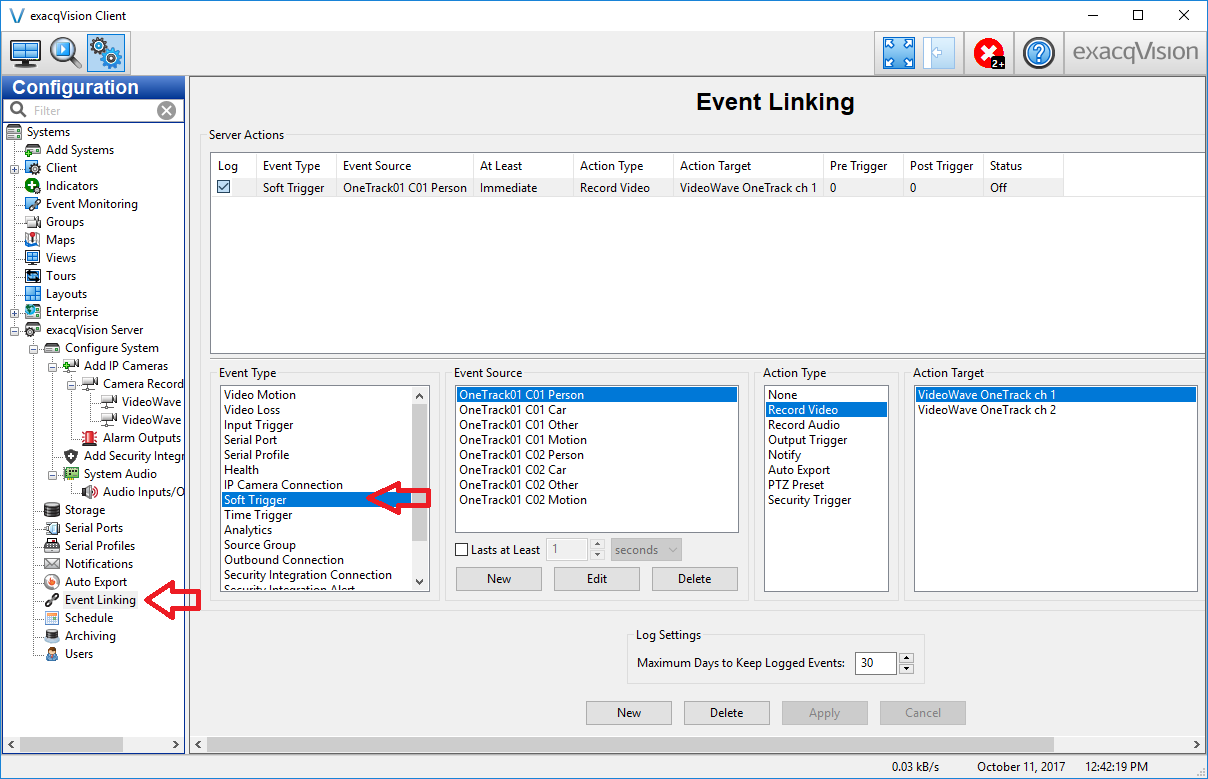Select Event Linking in the tree
Image resolution: width=1208 pixels, height=779 pixels.
click(x=100, y=600)
